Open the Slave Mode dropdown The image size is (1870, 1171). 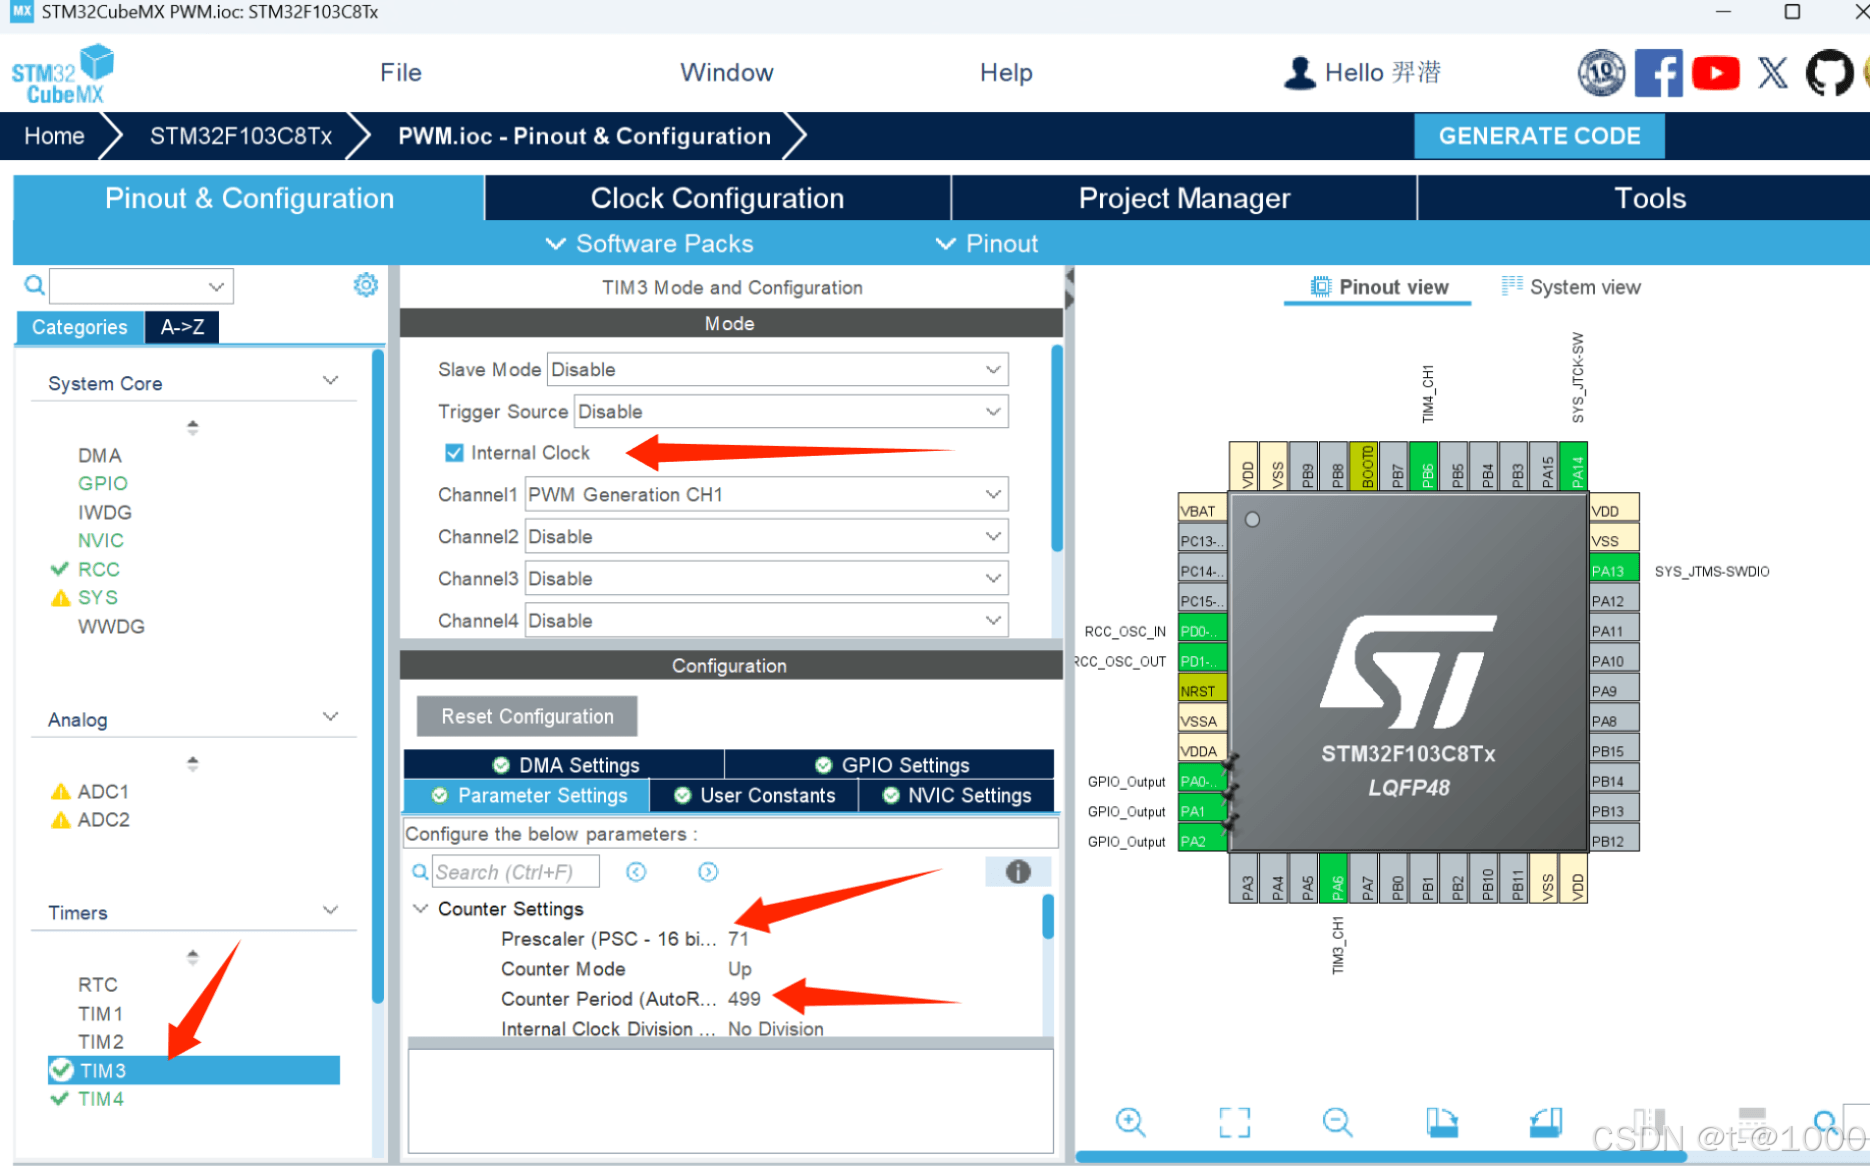(x=777, y=369)
